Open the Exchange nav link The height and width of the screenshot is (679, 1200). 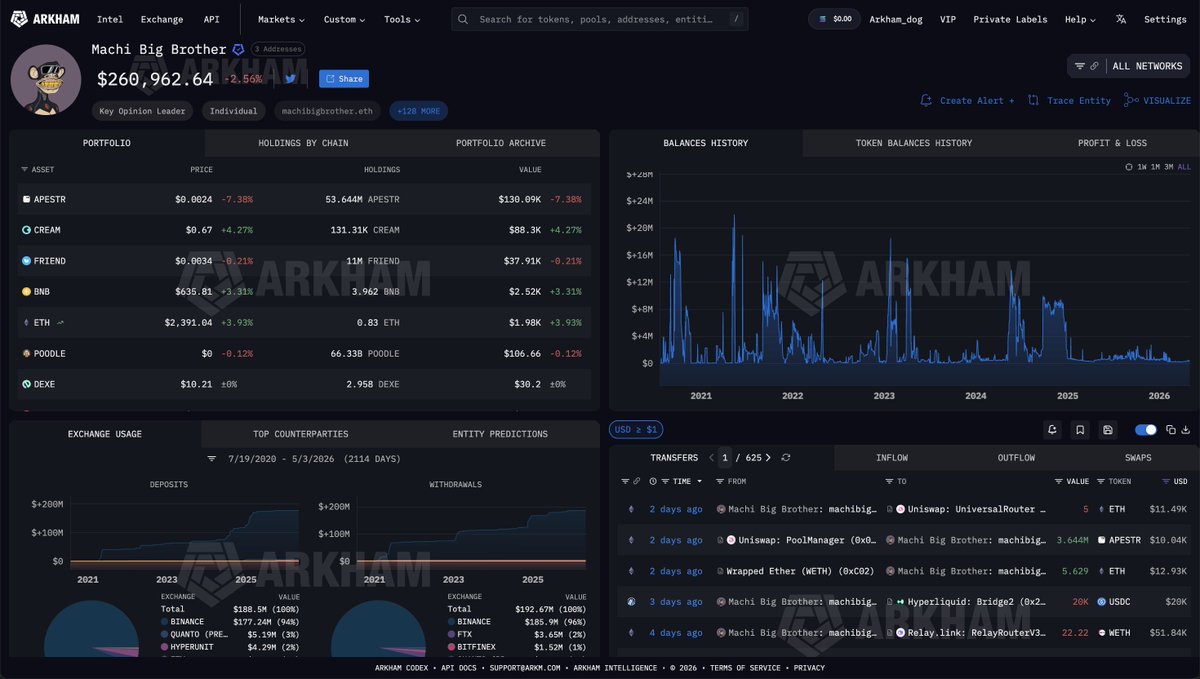pos(162,19)
